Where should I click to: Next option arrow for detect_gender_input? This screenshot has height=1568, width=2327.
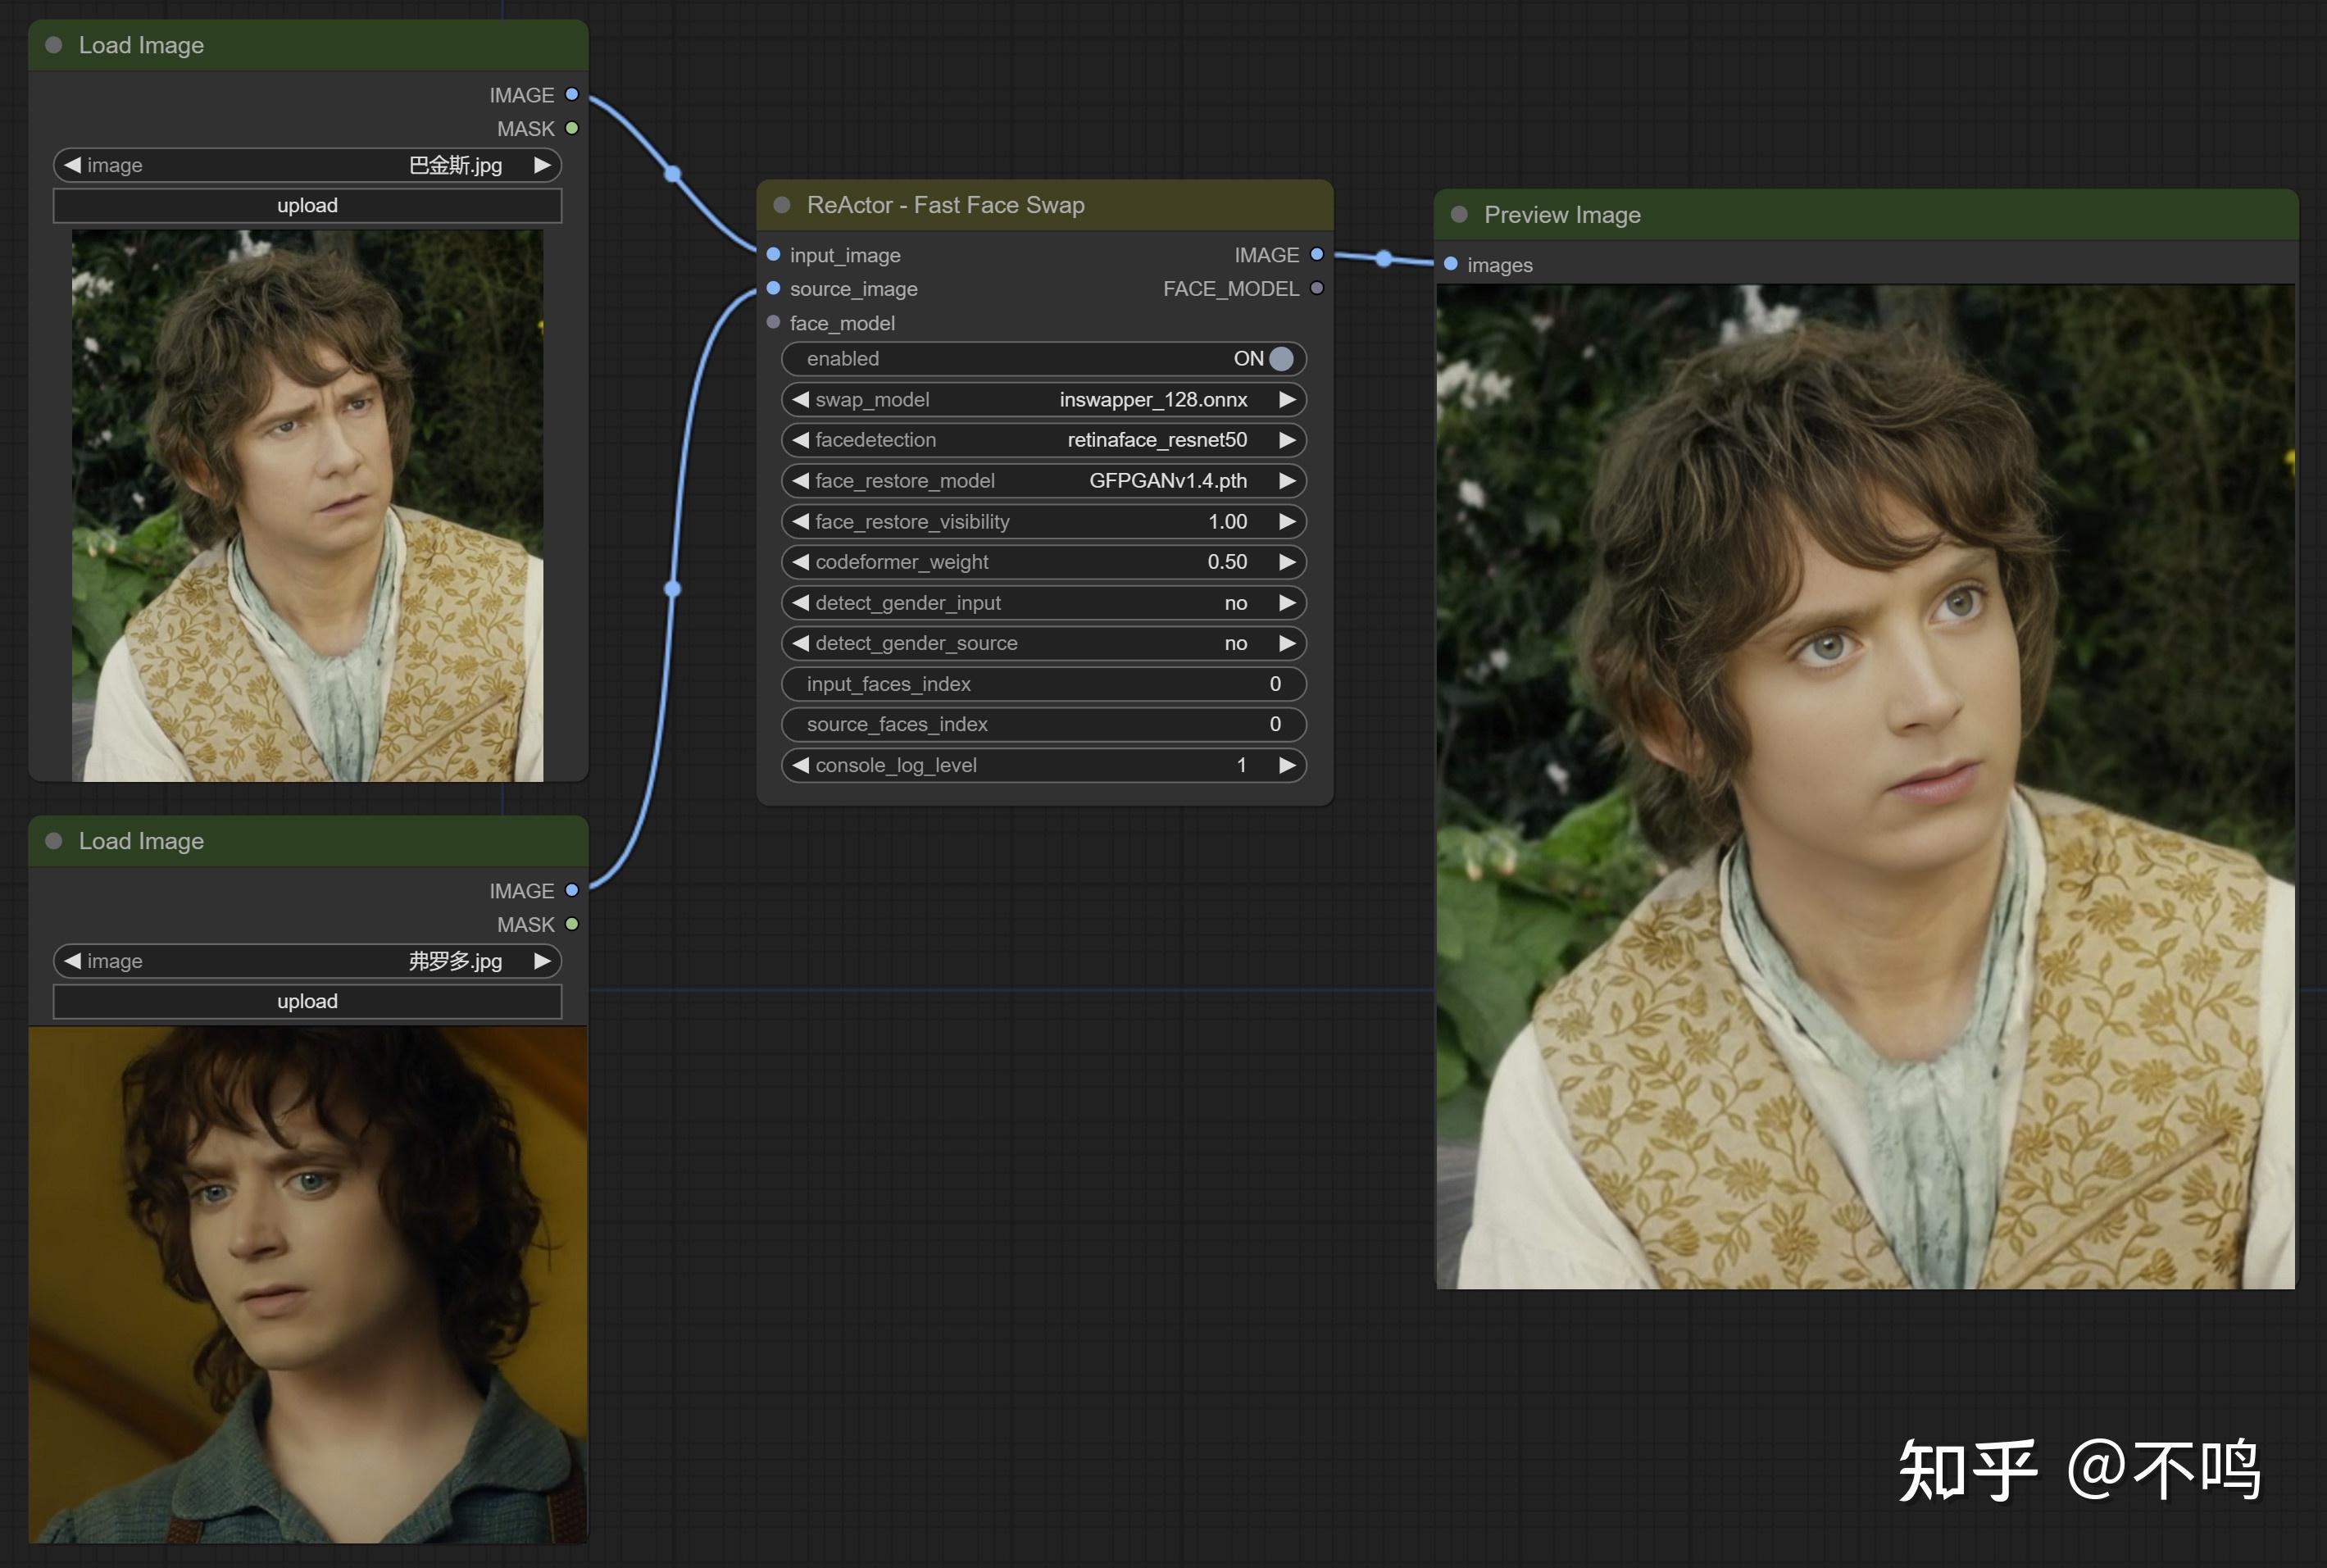click(x=1287, y=603)
